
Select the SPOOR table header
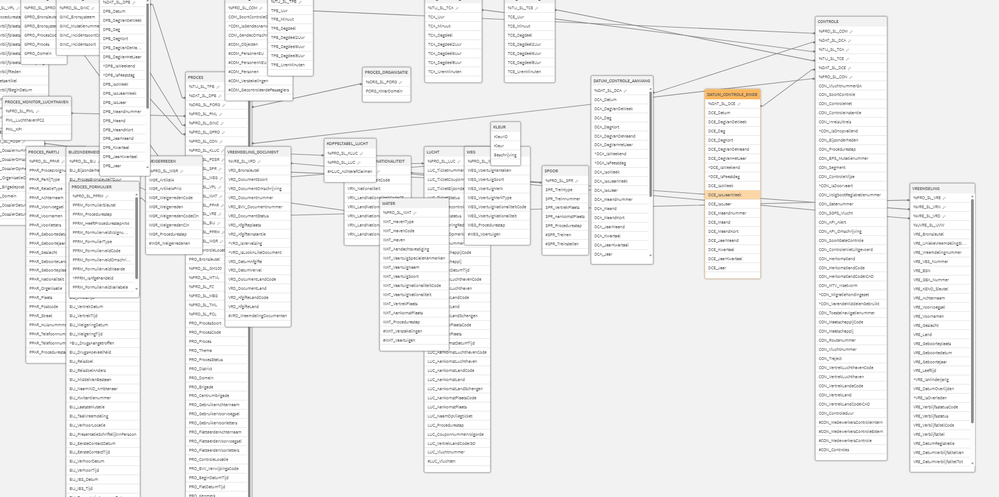coord(563,171)
